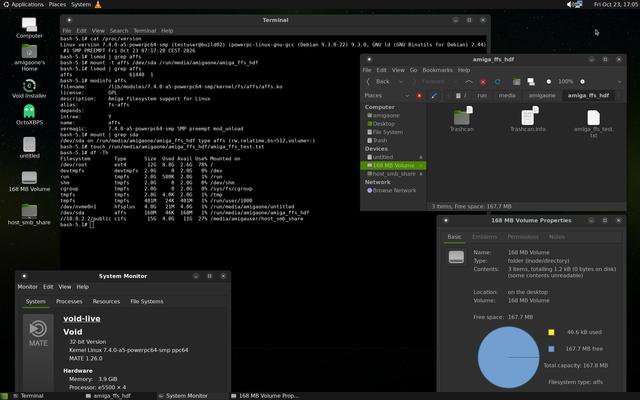The image size is (640, 400).
Task: Show desktop button in bottom panel
Action: 4,396
